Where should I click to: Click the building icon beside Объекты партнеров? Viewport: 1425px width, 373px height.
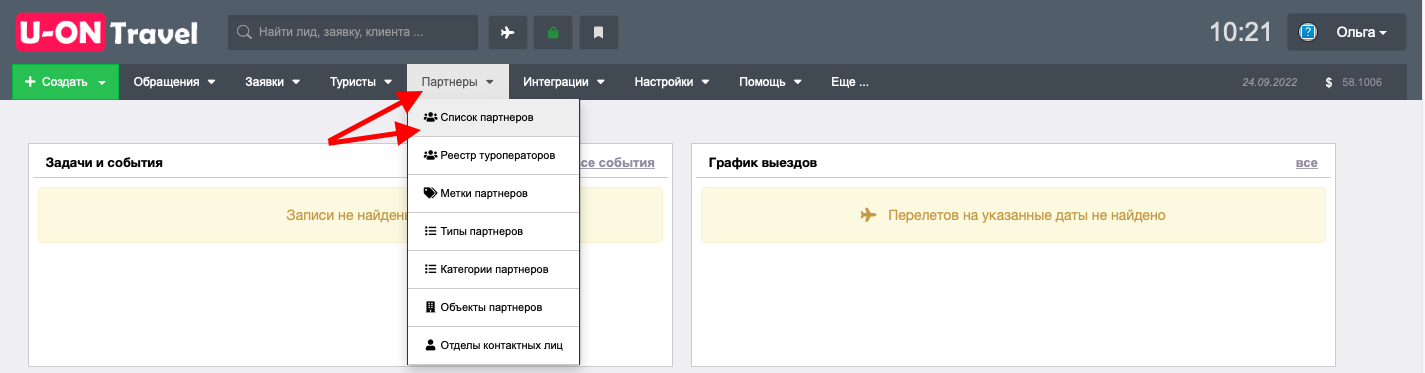pyautogui.click(x=430, y=307)
